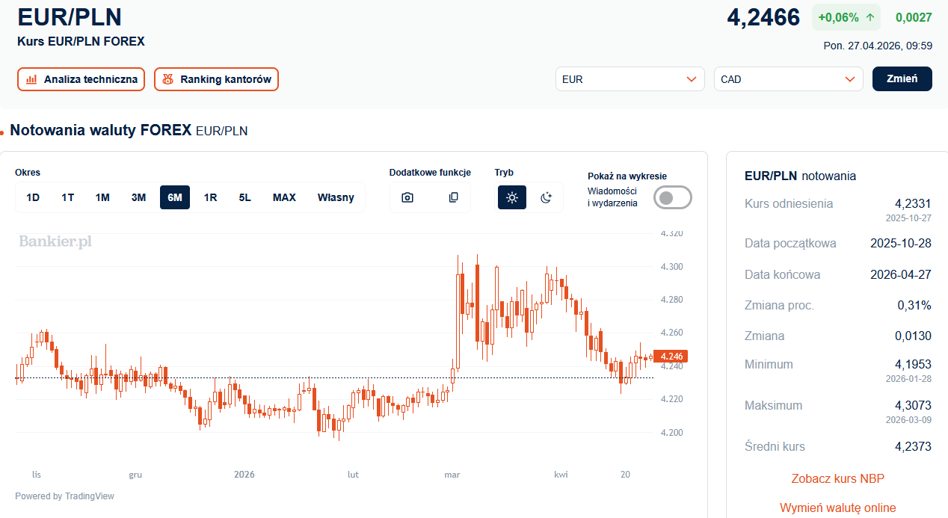
Task: Click the 'mar' time axis label
Action: coord(452,475)
